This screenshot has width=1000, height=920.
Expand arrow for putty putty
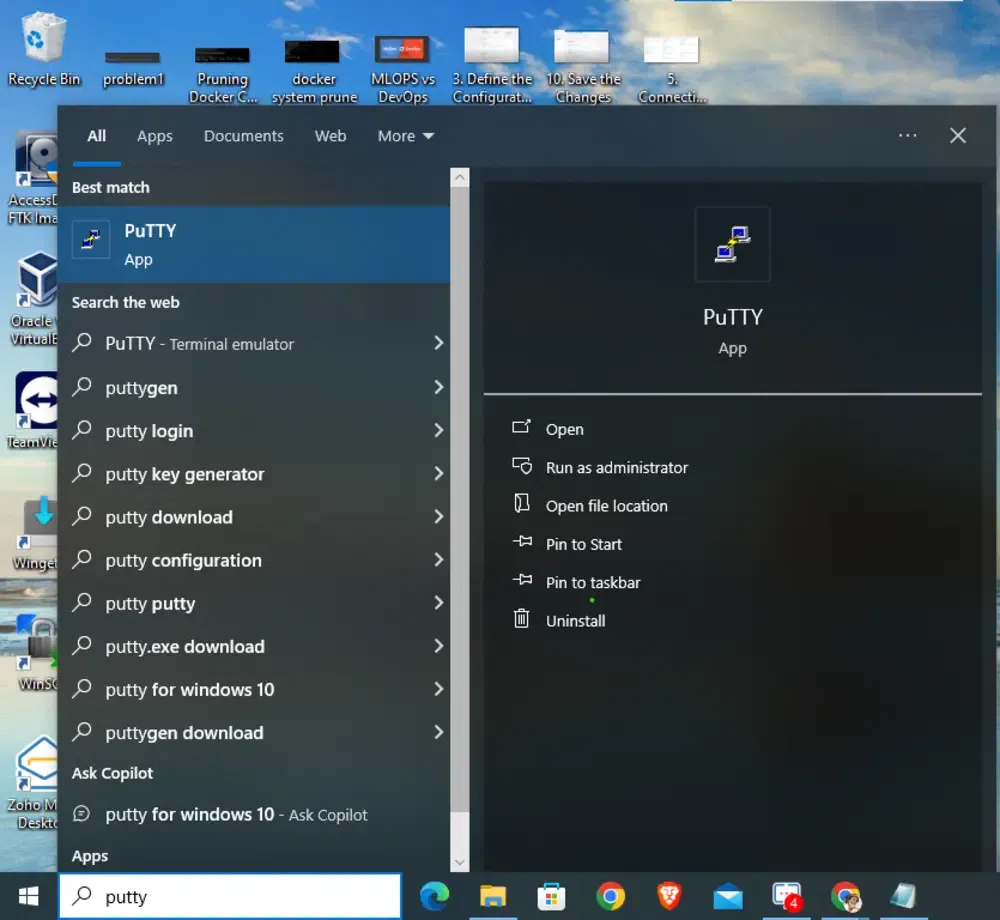(438, 602)
